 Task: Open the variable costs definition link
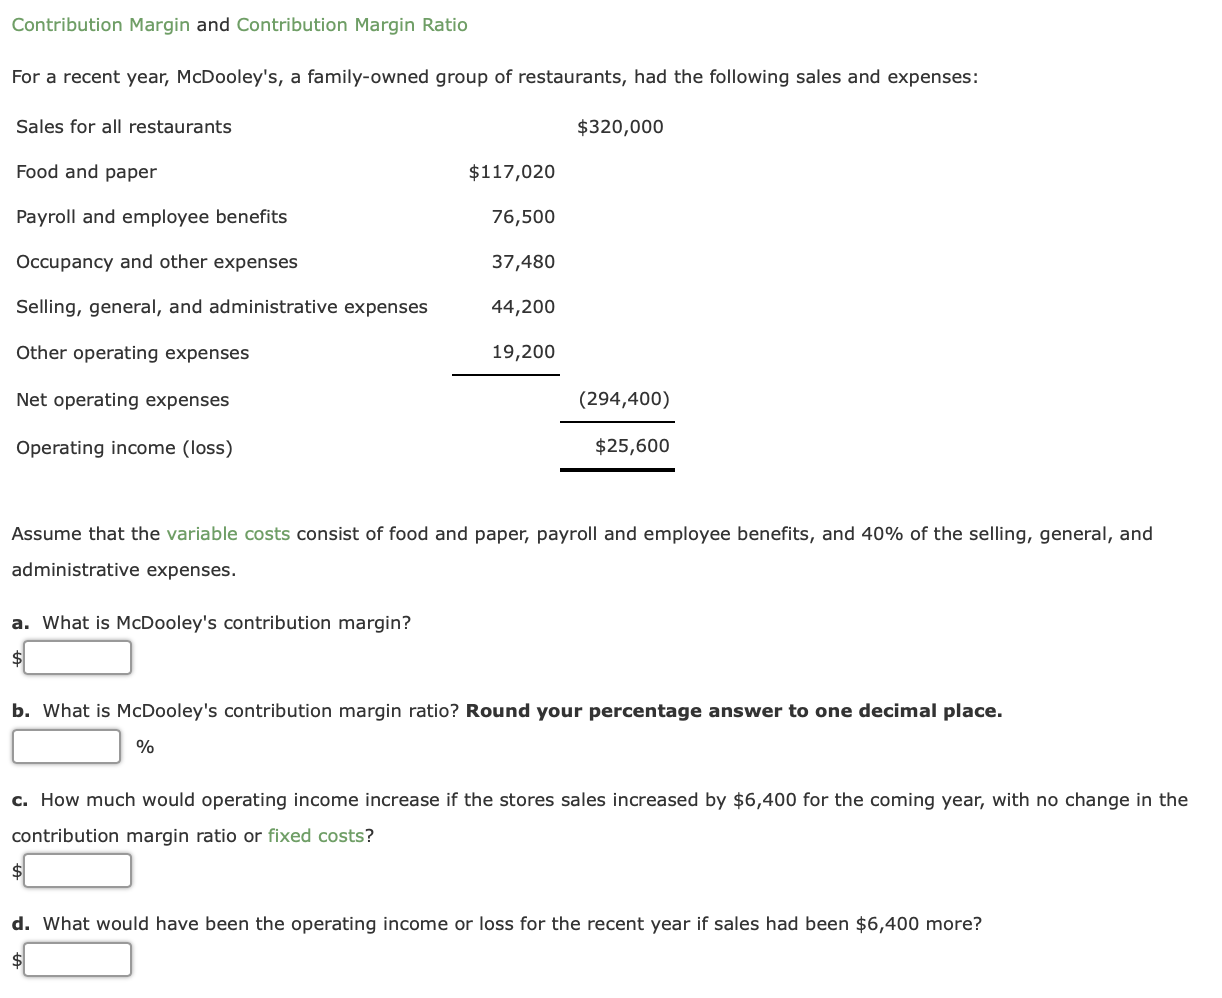(230, 533)
